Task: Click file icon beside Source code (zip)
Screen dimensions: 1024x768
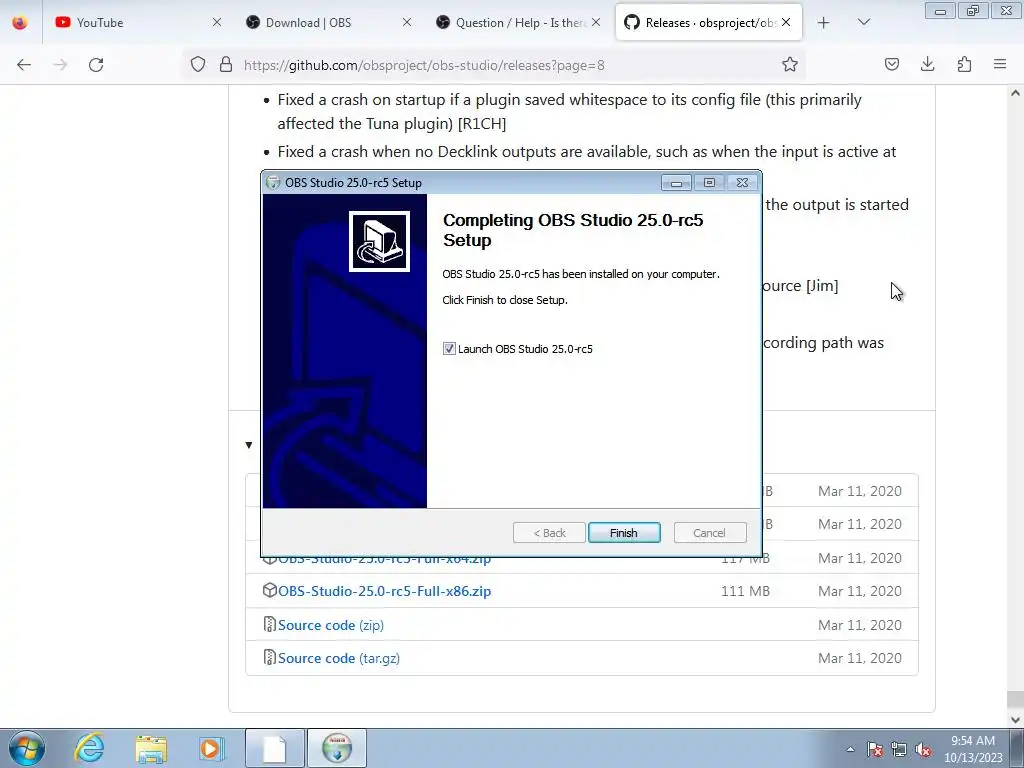Action: (269, 624)
